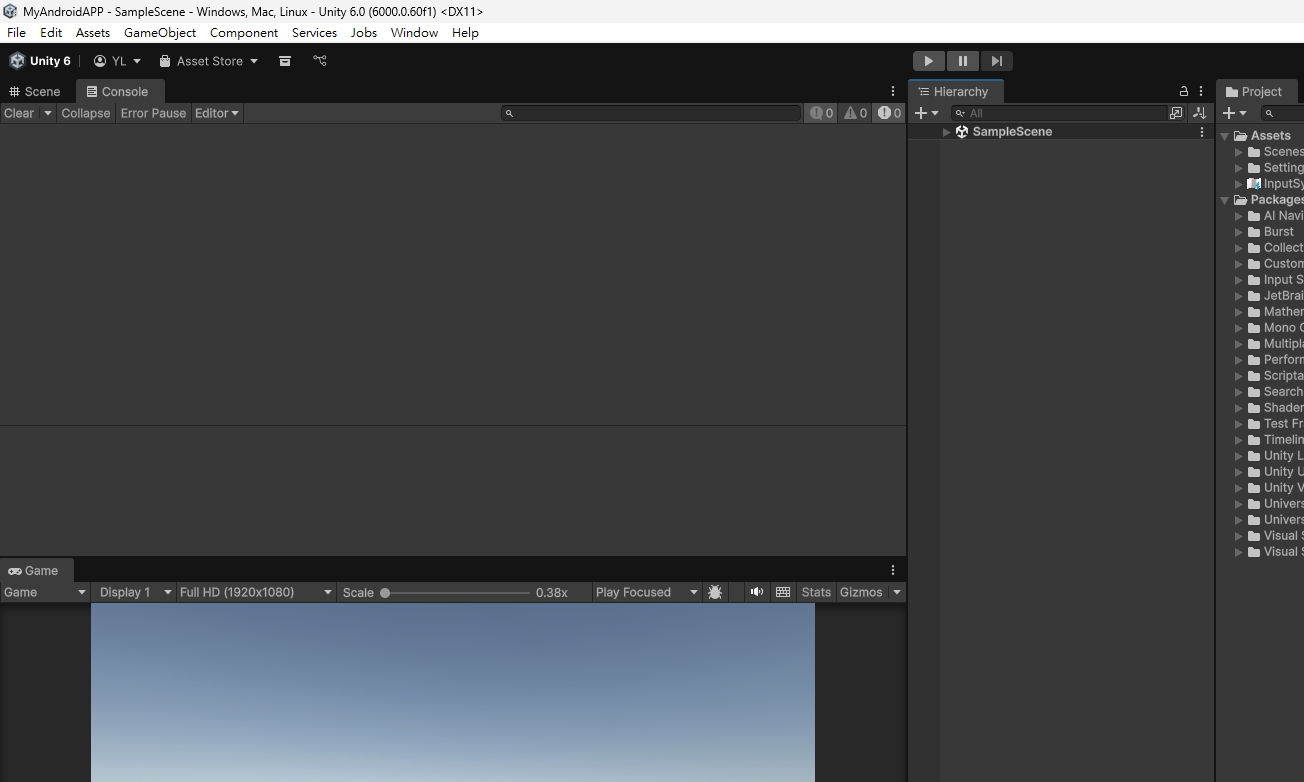This screenshot has width=1304, height=782.
Task: Toggle the Game view shortcuts keyboard icon
Action: (783, 592)
